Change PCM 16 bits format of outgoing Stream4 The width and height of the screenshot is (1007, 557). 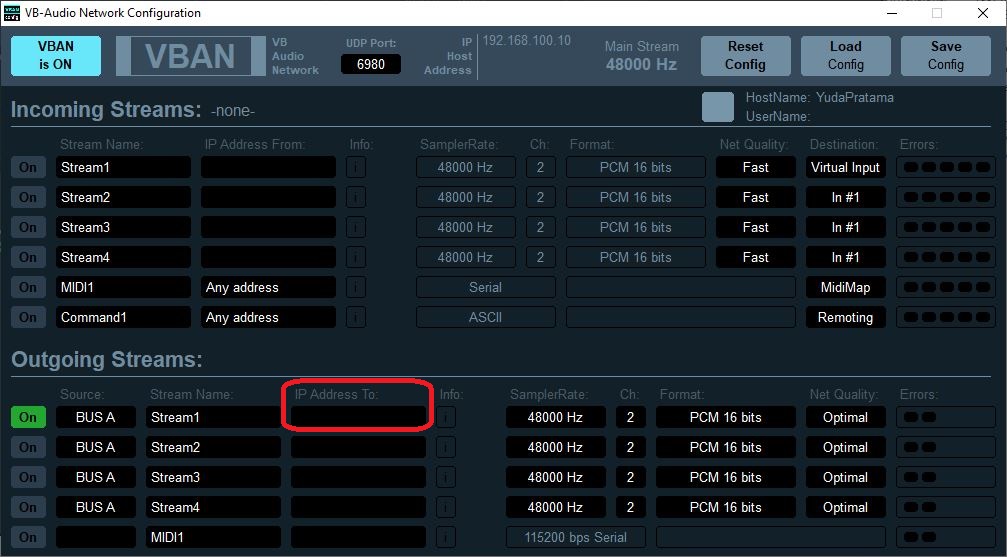pyautogui.click(x=726, y=507)
